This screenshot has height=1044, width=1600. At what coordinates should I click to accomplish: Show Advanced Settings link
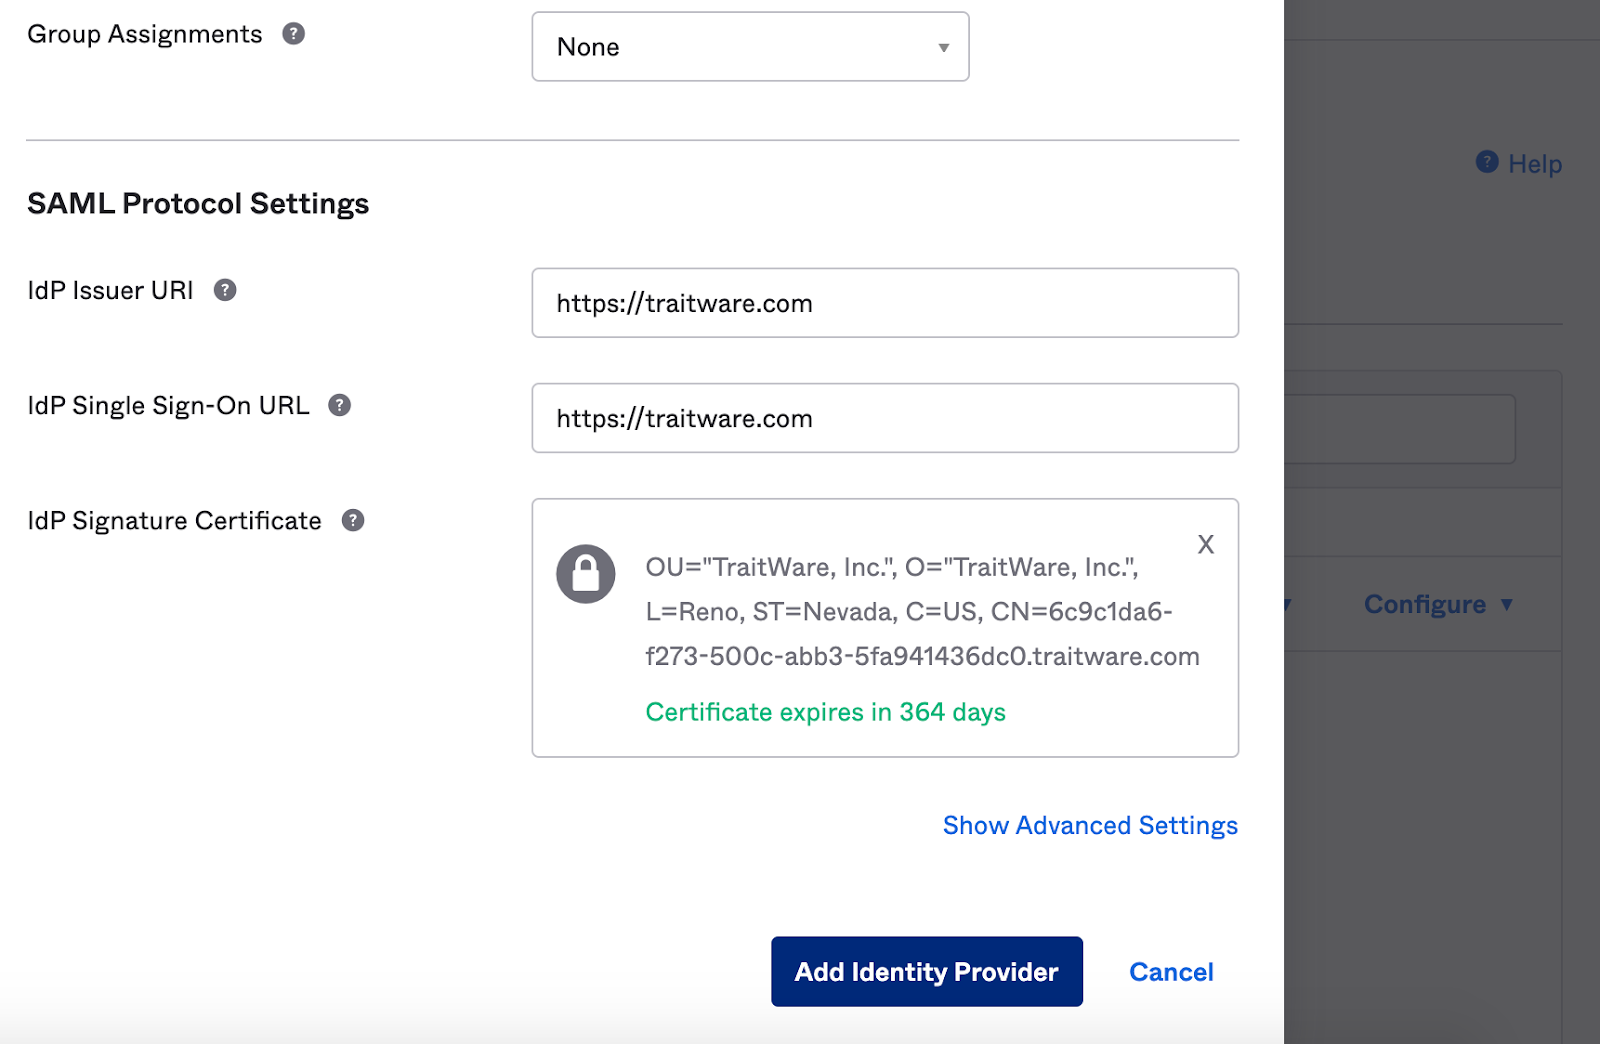pos(1090,825)
